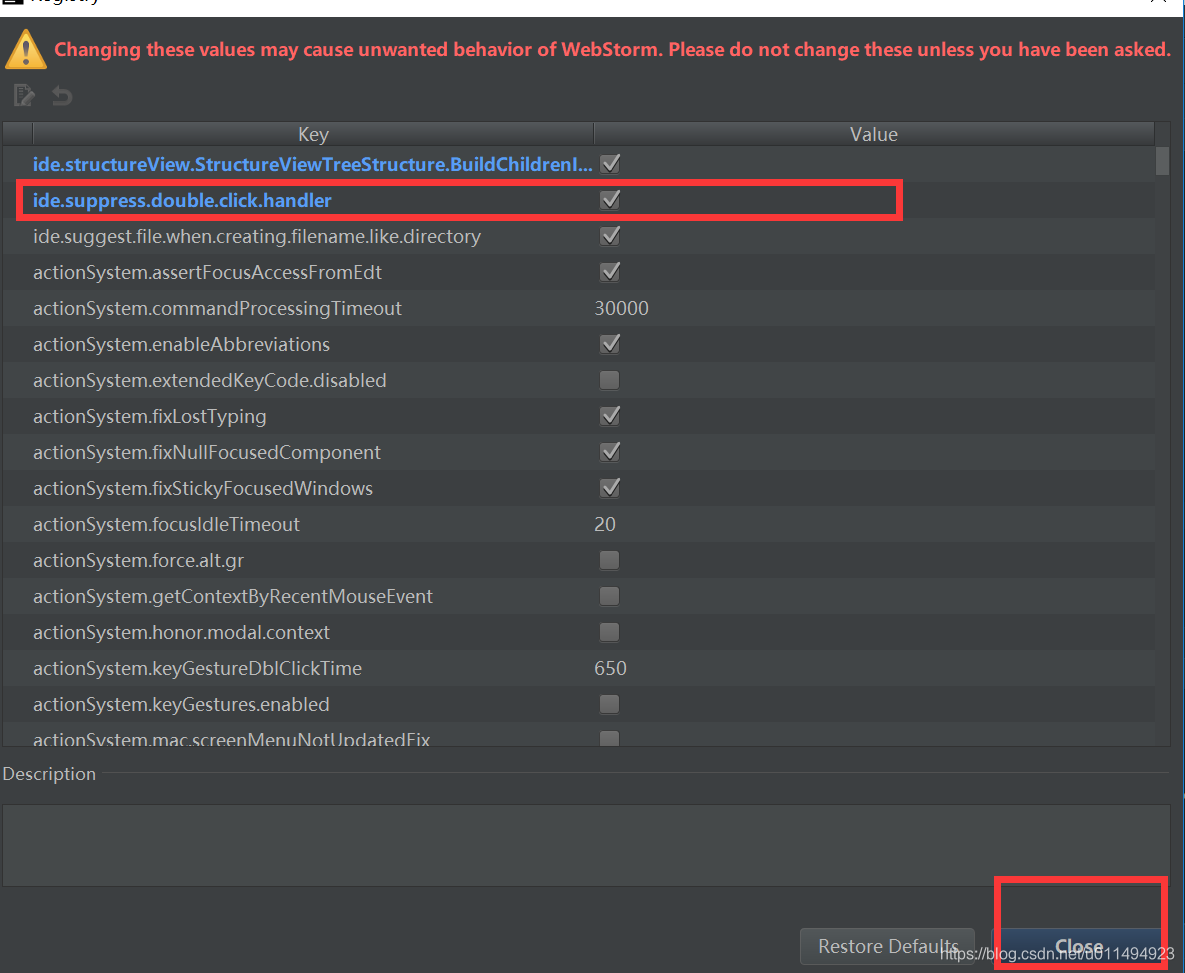Select the 30000 commandProcessingTimeout value
This screenshot has width=1185, height=973.
[621, 308]
